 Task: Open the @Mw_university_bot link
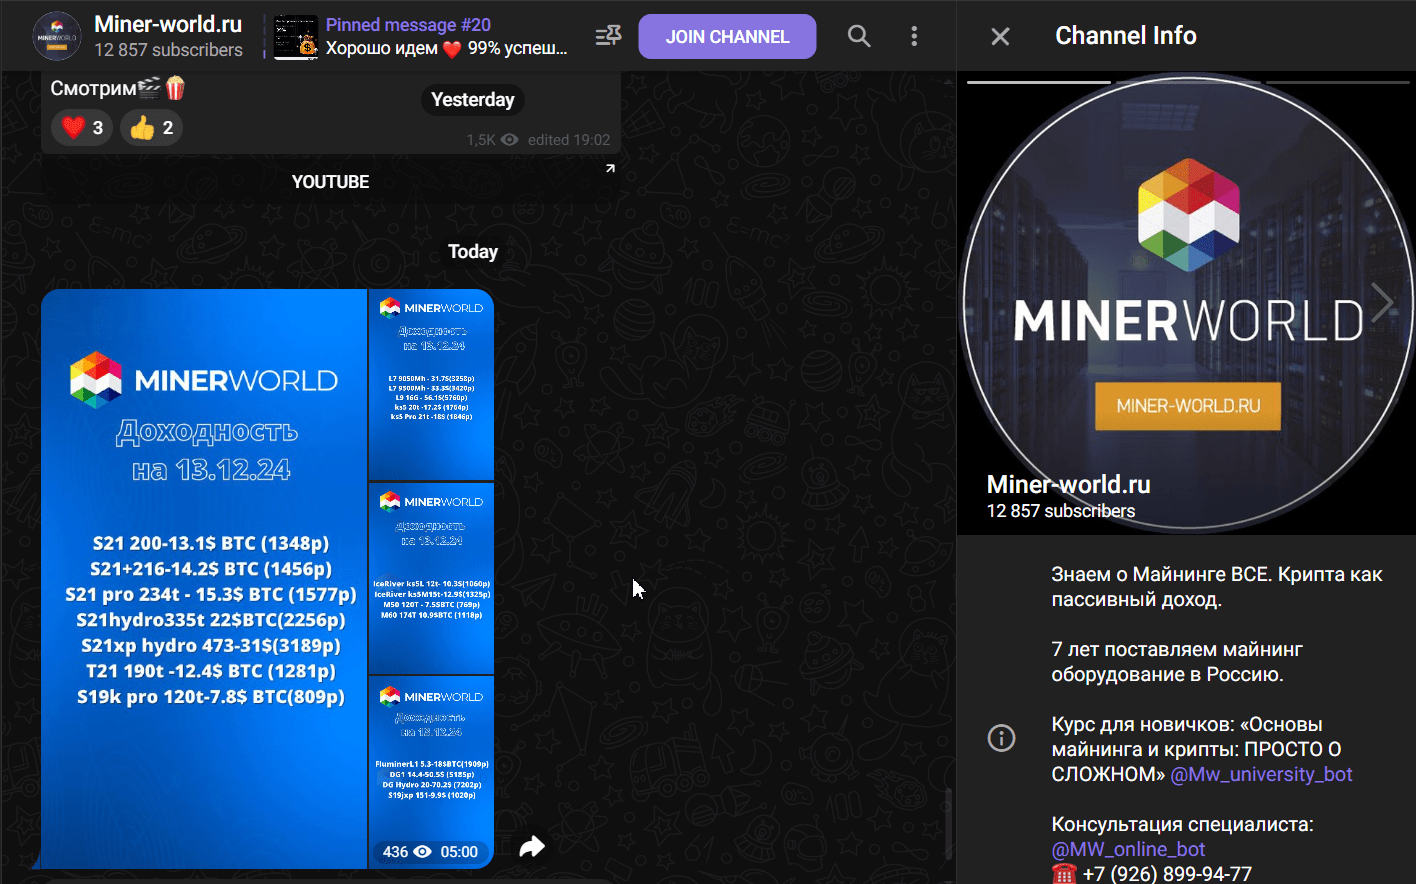click(1261, 775)
